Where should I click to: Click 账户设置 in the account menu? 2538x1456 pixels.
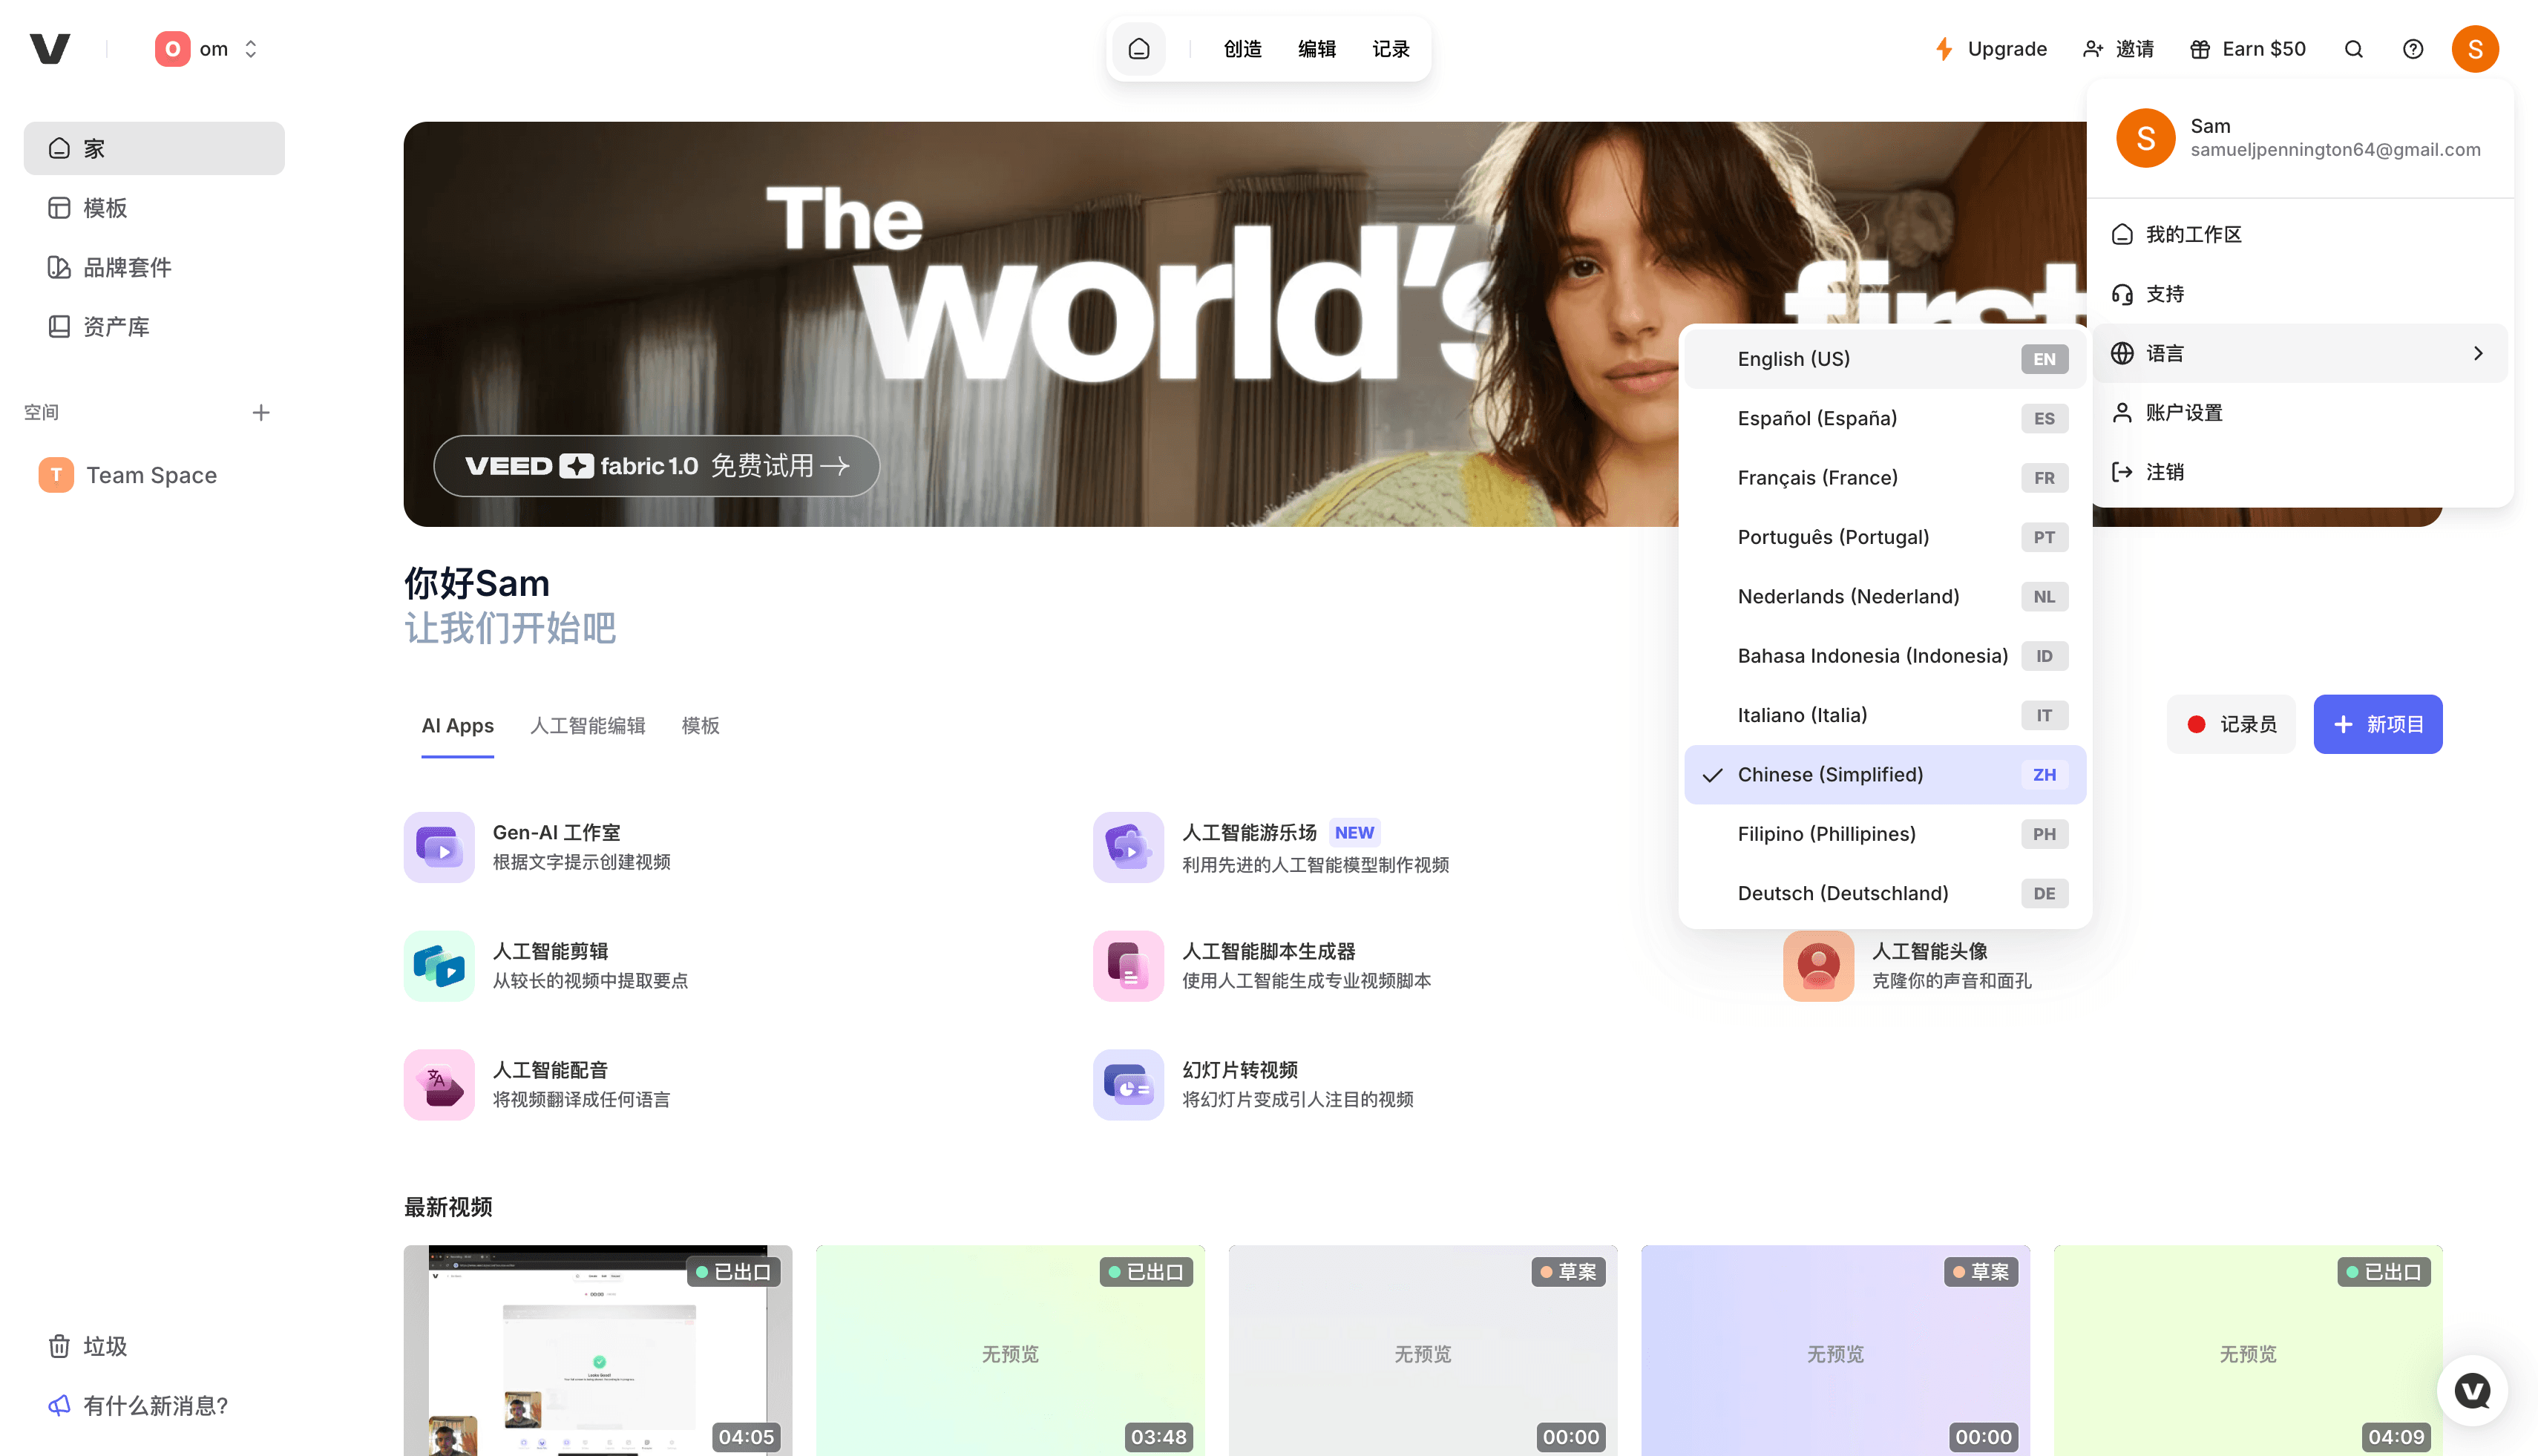(2183, 412)
